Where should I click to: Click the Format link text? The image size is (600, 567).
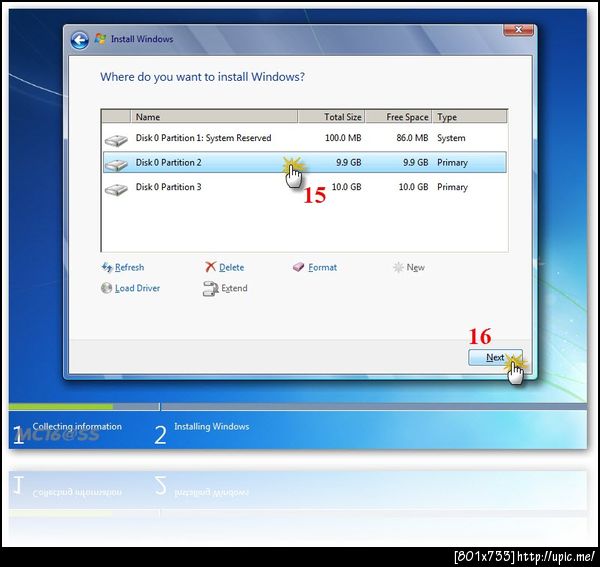(x=323, y=267)
